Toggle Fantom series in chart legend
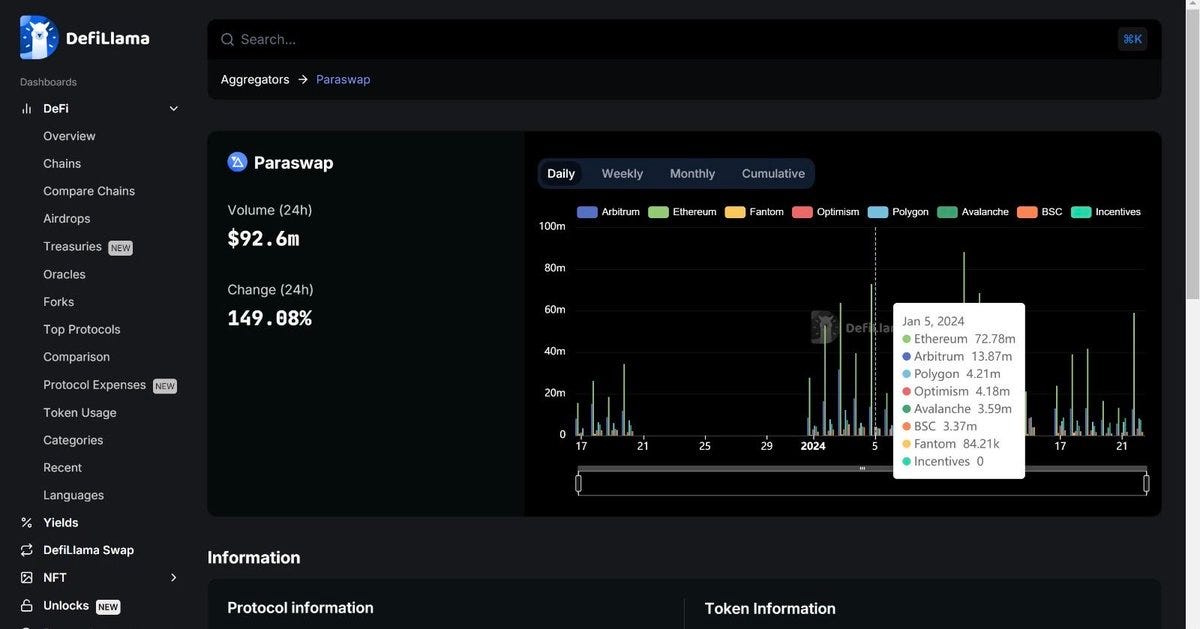1200x629 pixels. [754, 212]
